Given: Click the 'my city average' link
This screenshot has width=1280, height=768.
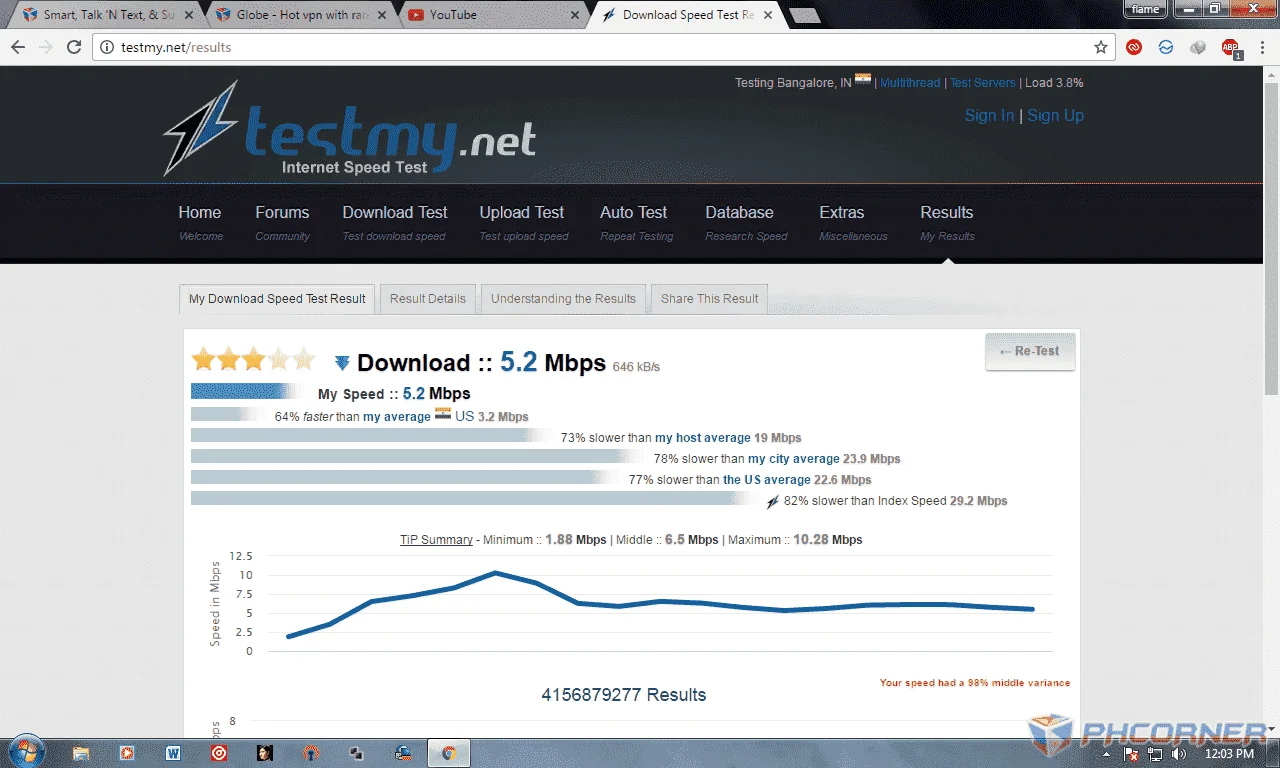Looking at the screenshot, I should tap(793, 459).
